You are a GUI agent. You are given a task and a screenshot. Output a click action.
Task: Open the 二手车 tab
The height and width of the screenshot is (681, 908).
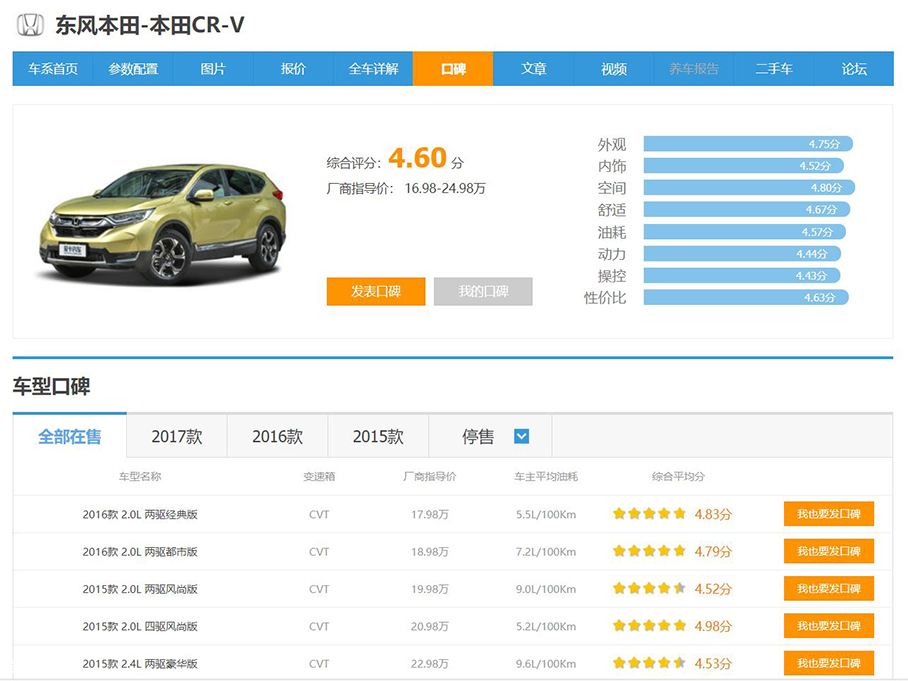point(774,69)
